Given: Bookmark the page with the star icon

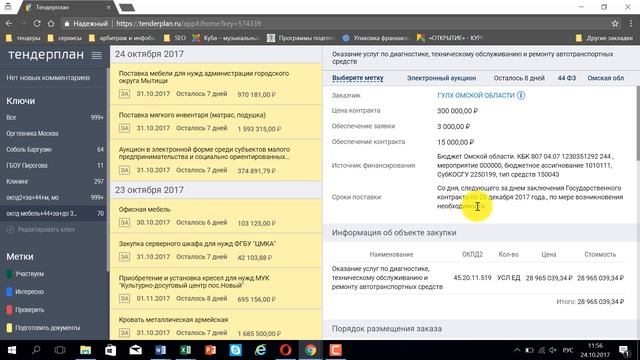Looking at the screenshot, I should click(615, 24).
